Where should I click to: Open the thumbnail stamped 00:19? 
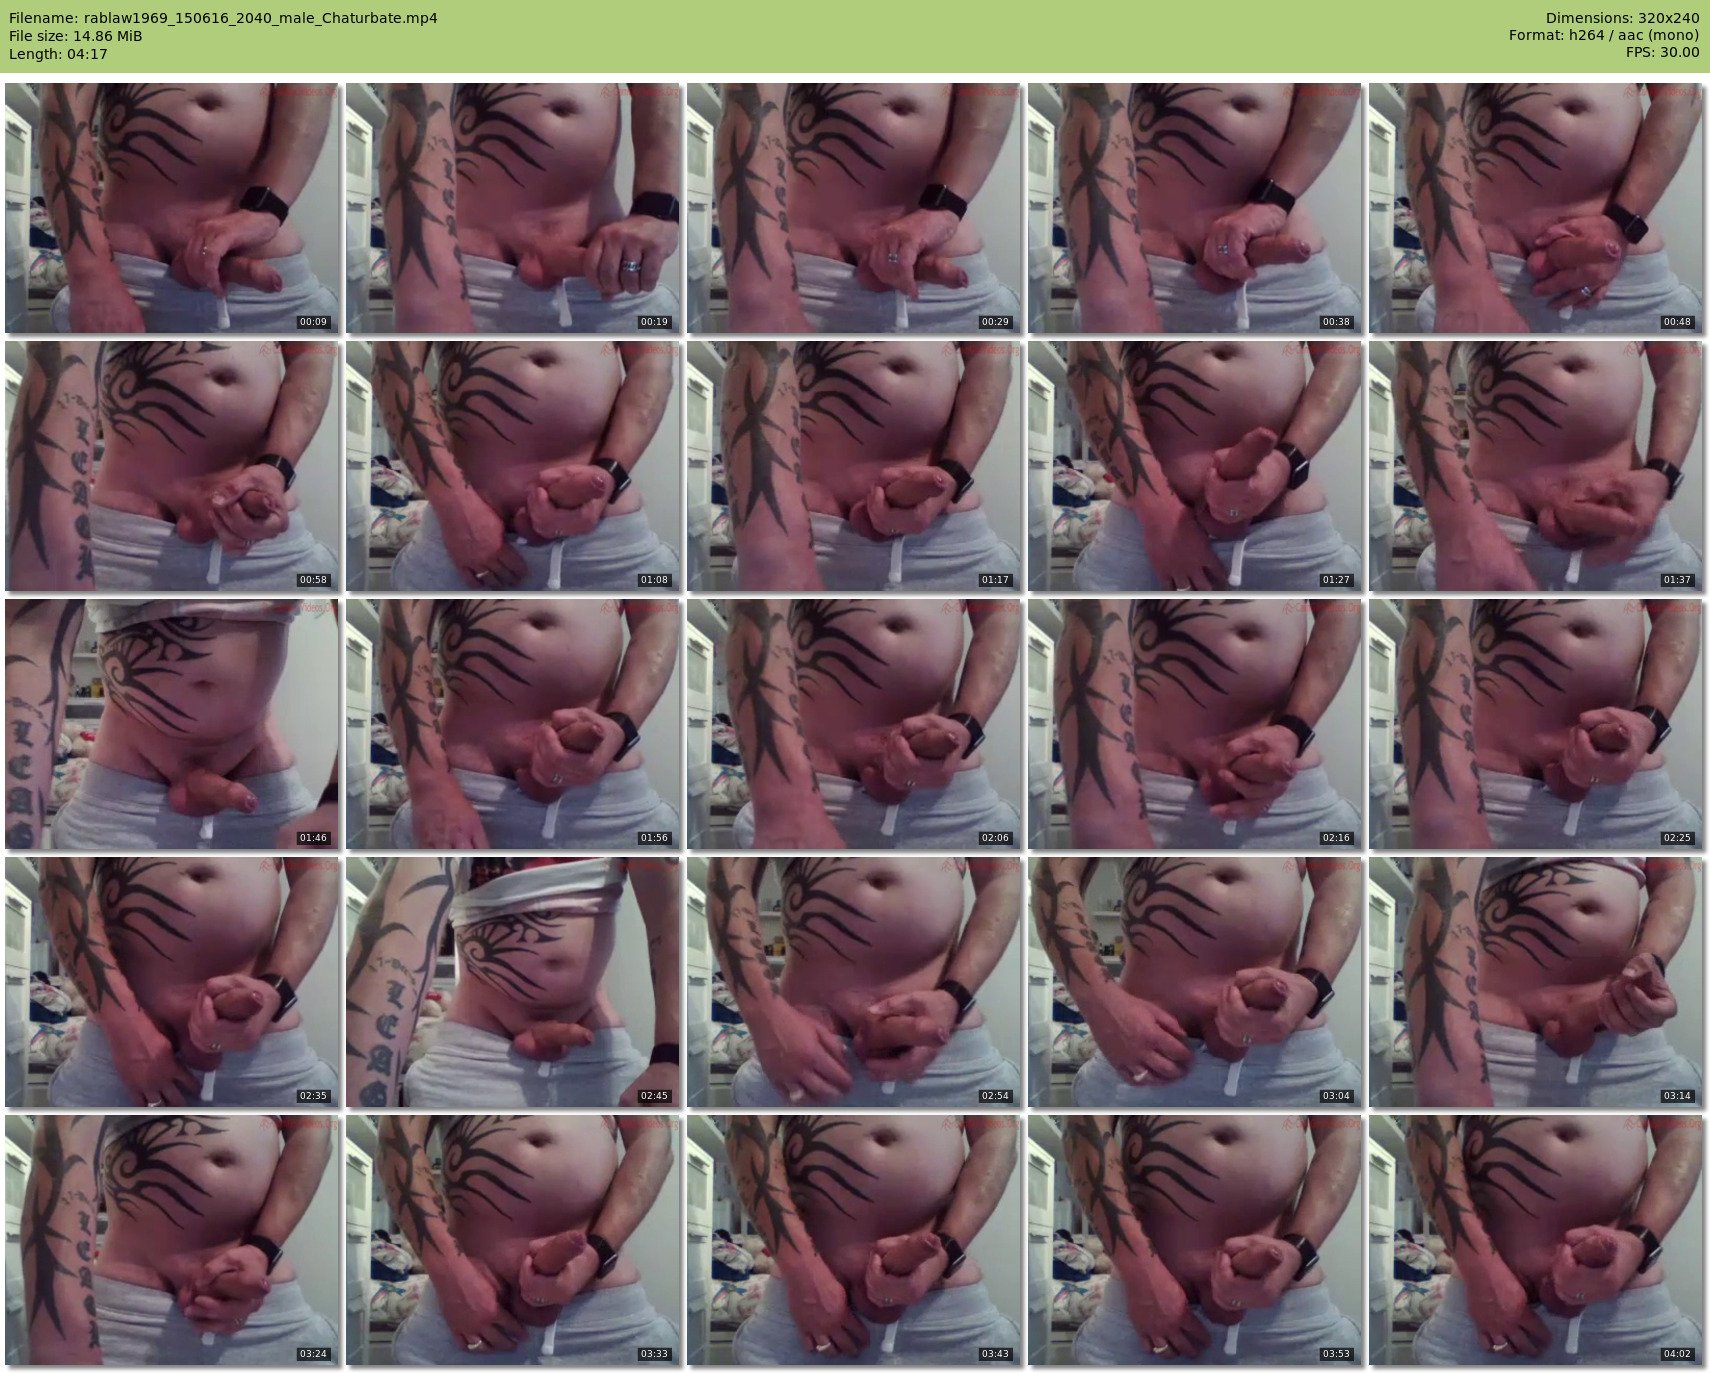[x=513, y=208]
